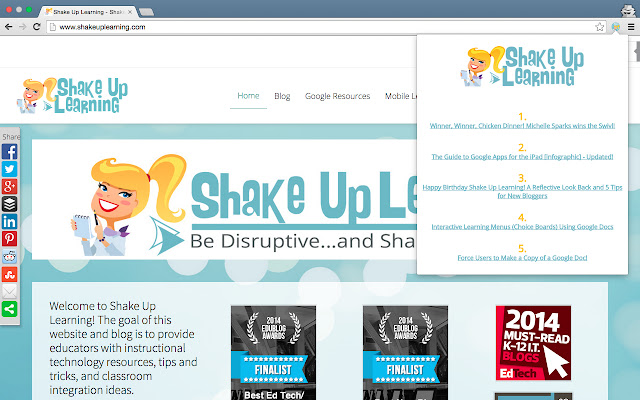
Task: Pin on Pinterest from the sidebar
Action: pos(9,238)
